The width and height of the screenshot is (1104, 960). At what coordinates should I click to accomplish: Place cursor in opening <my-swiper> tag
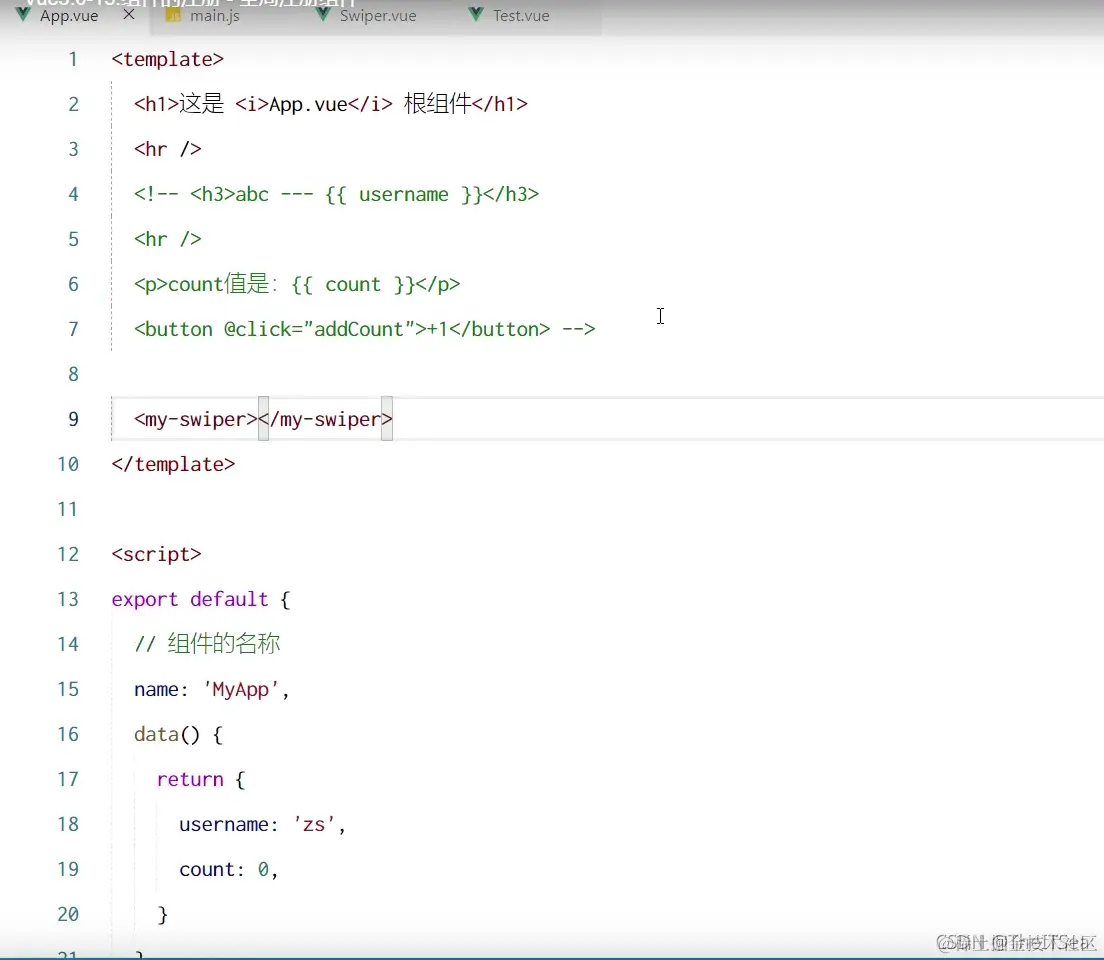point(196,419)
